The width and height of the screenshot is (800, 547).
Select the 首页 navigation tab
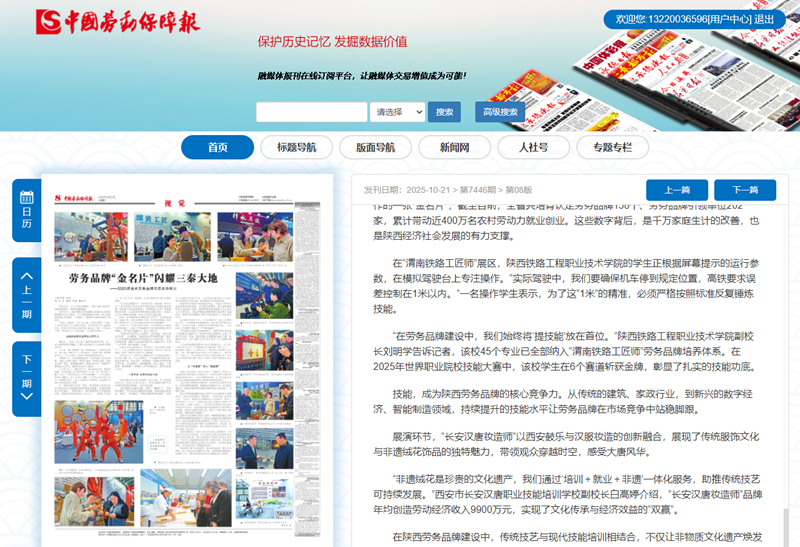pyautogui.click(x=217, y=148)
